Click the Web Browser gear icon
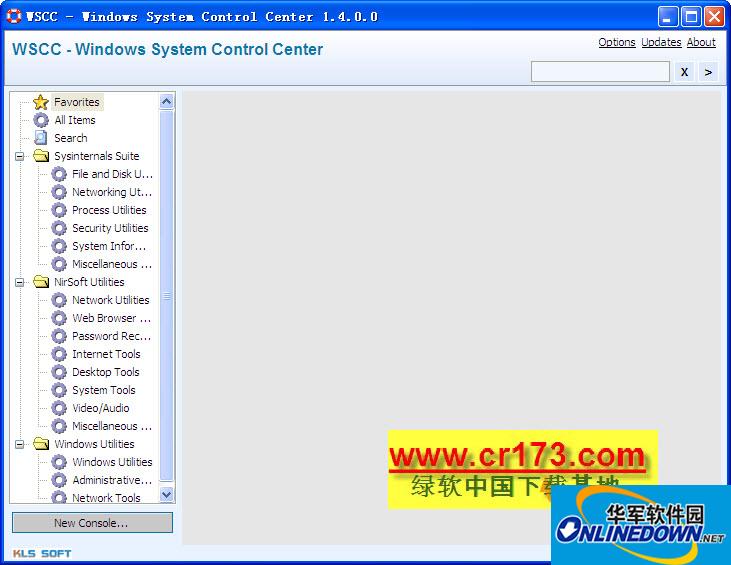Viewport: 731px width, 565px height. pos(59,318)
